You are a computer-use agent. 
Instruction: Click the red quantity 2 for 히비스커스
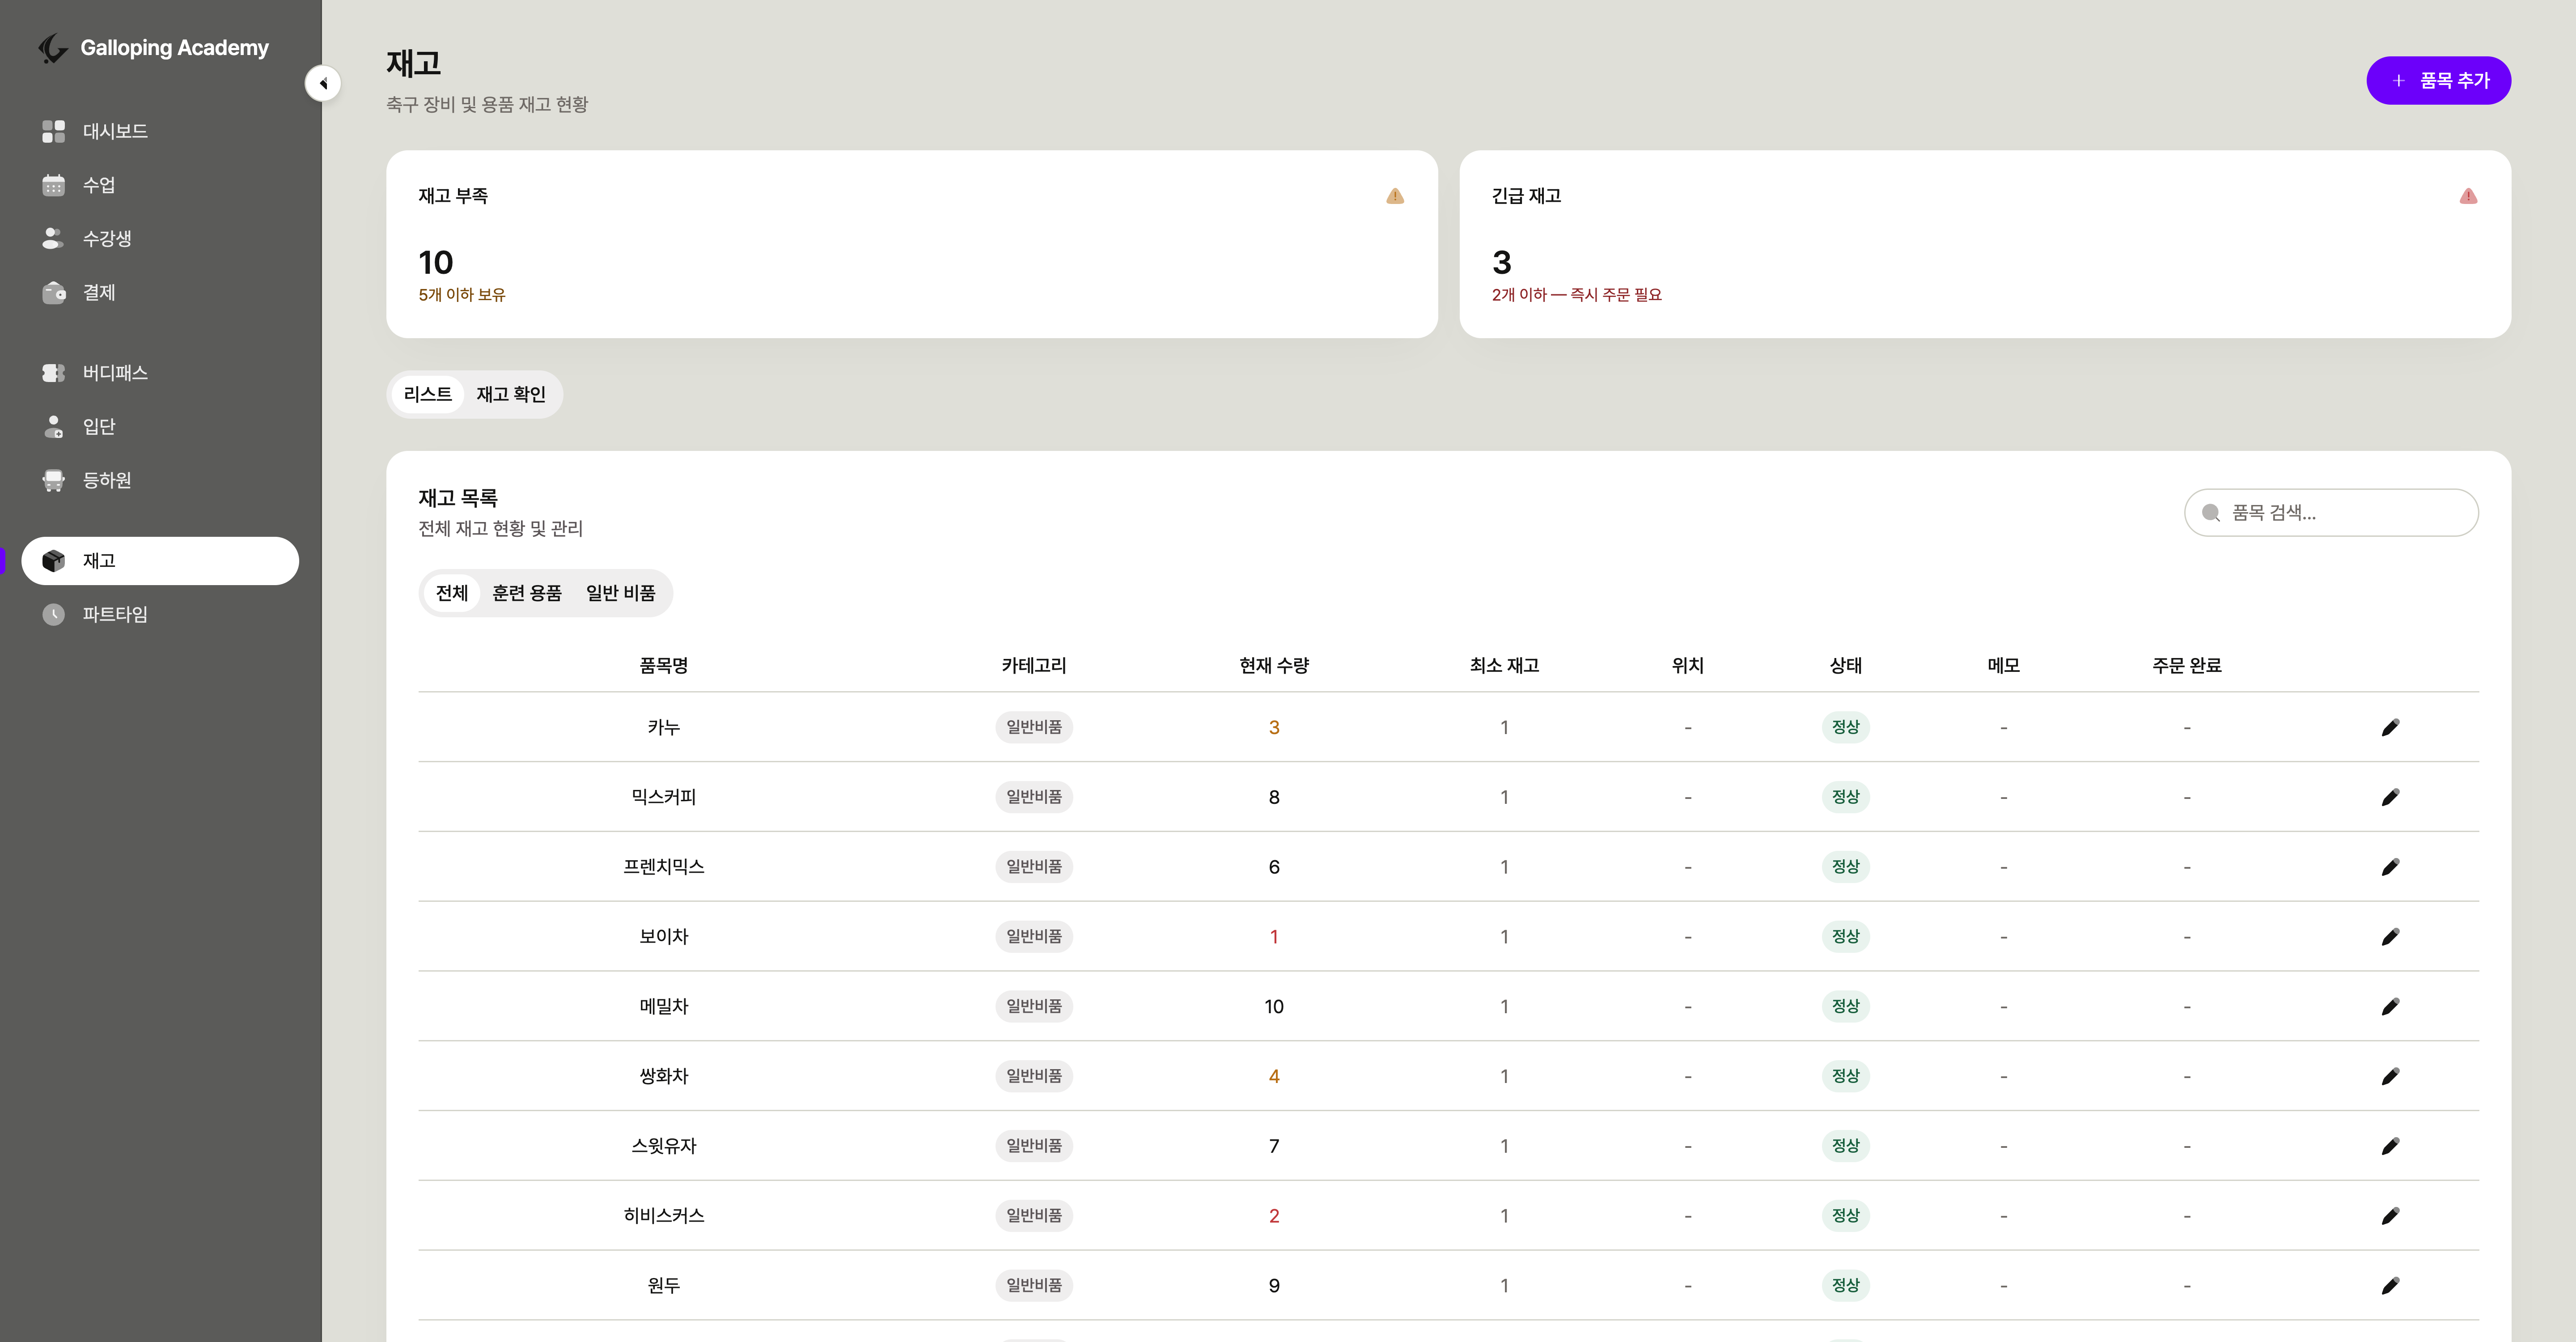coord(1274,1216)
